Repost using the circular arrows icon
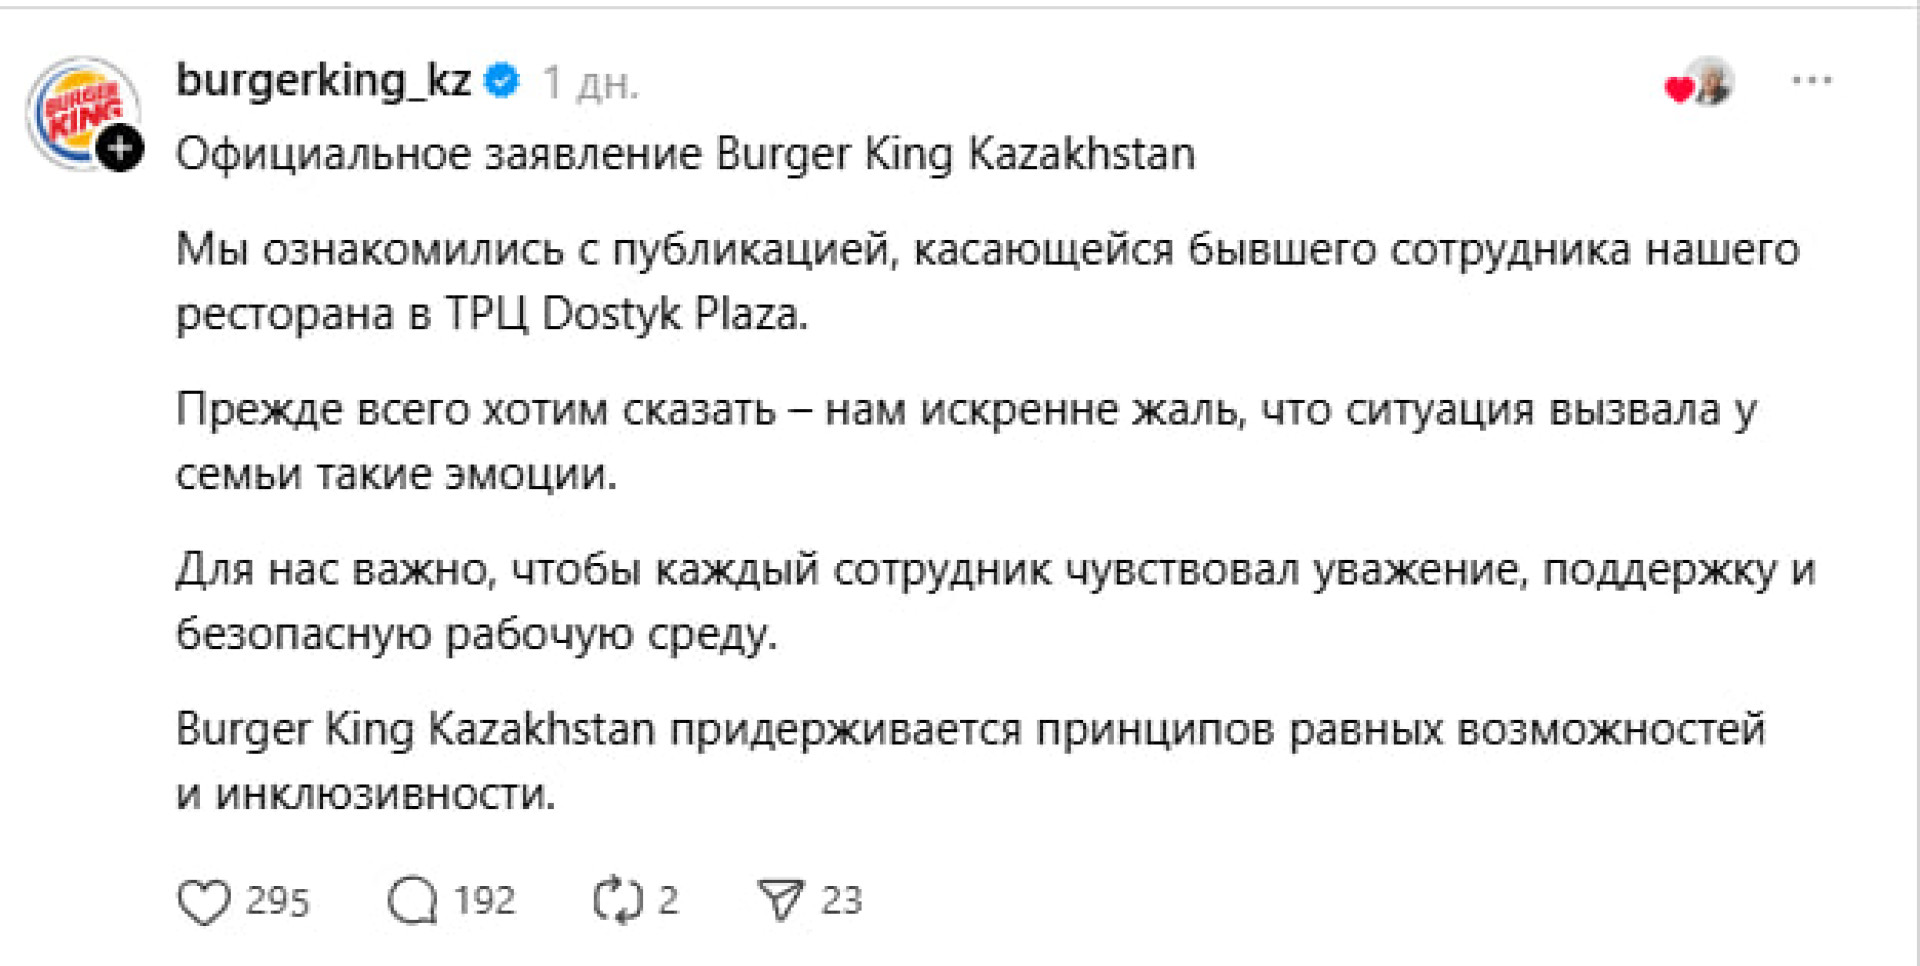 (x=617, y=901)
